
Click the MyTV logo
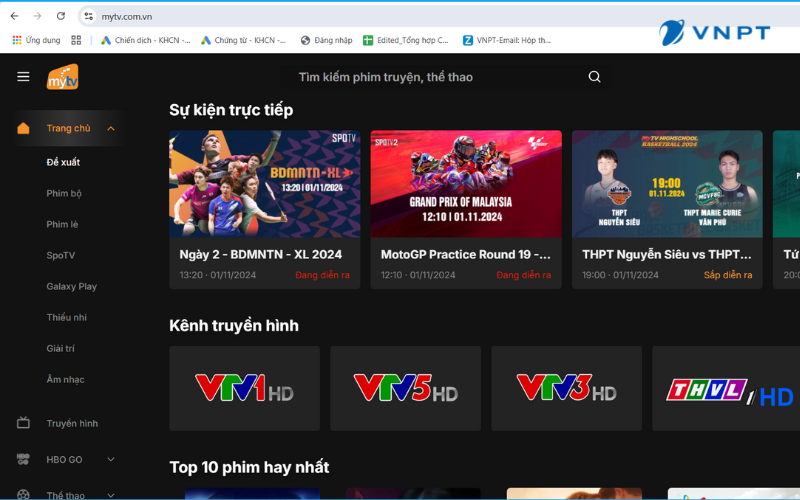click(63, 77)
